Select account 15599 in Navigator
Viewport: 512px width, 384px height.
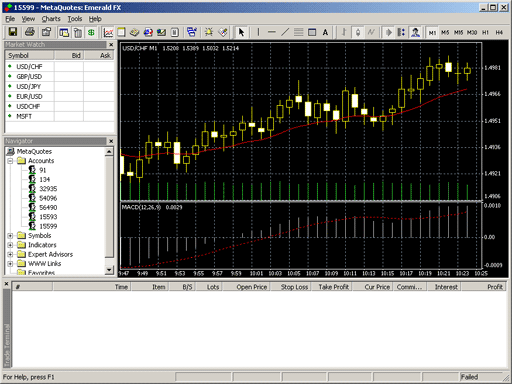[48, 226]
